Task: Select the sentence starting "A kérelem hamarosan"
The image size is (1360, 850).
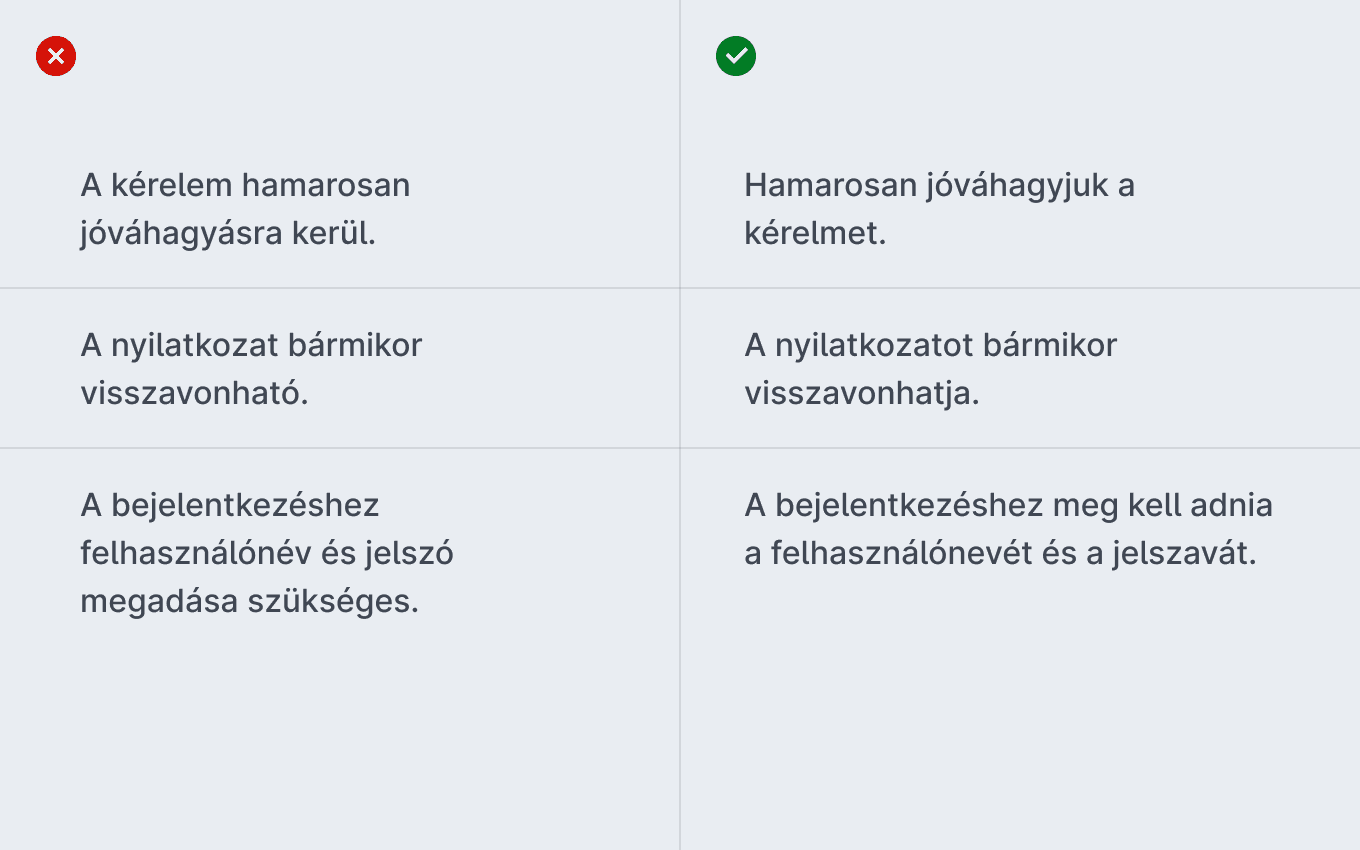Action: point(246,209)
